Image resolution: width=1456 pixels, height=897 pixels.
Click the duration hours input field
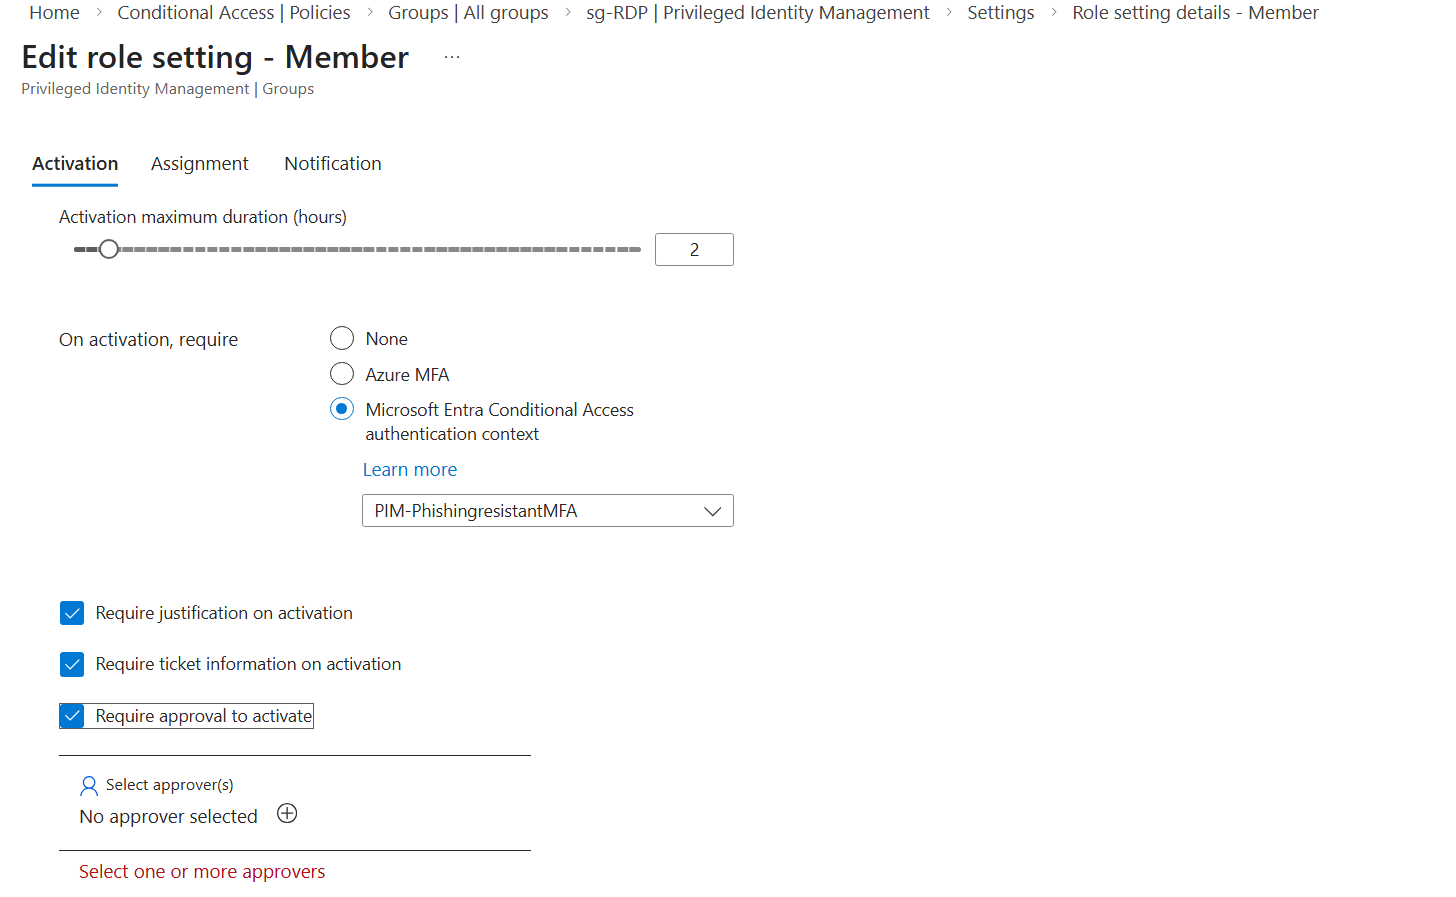tap(694, 250)
